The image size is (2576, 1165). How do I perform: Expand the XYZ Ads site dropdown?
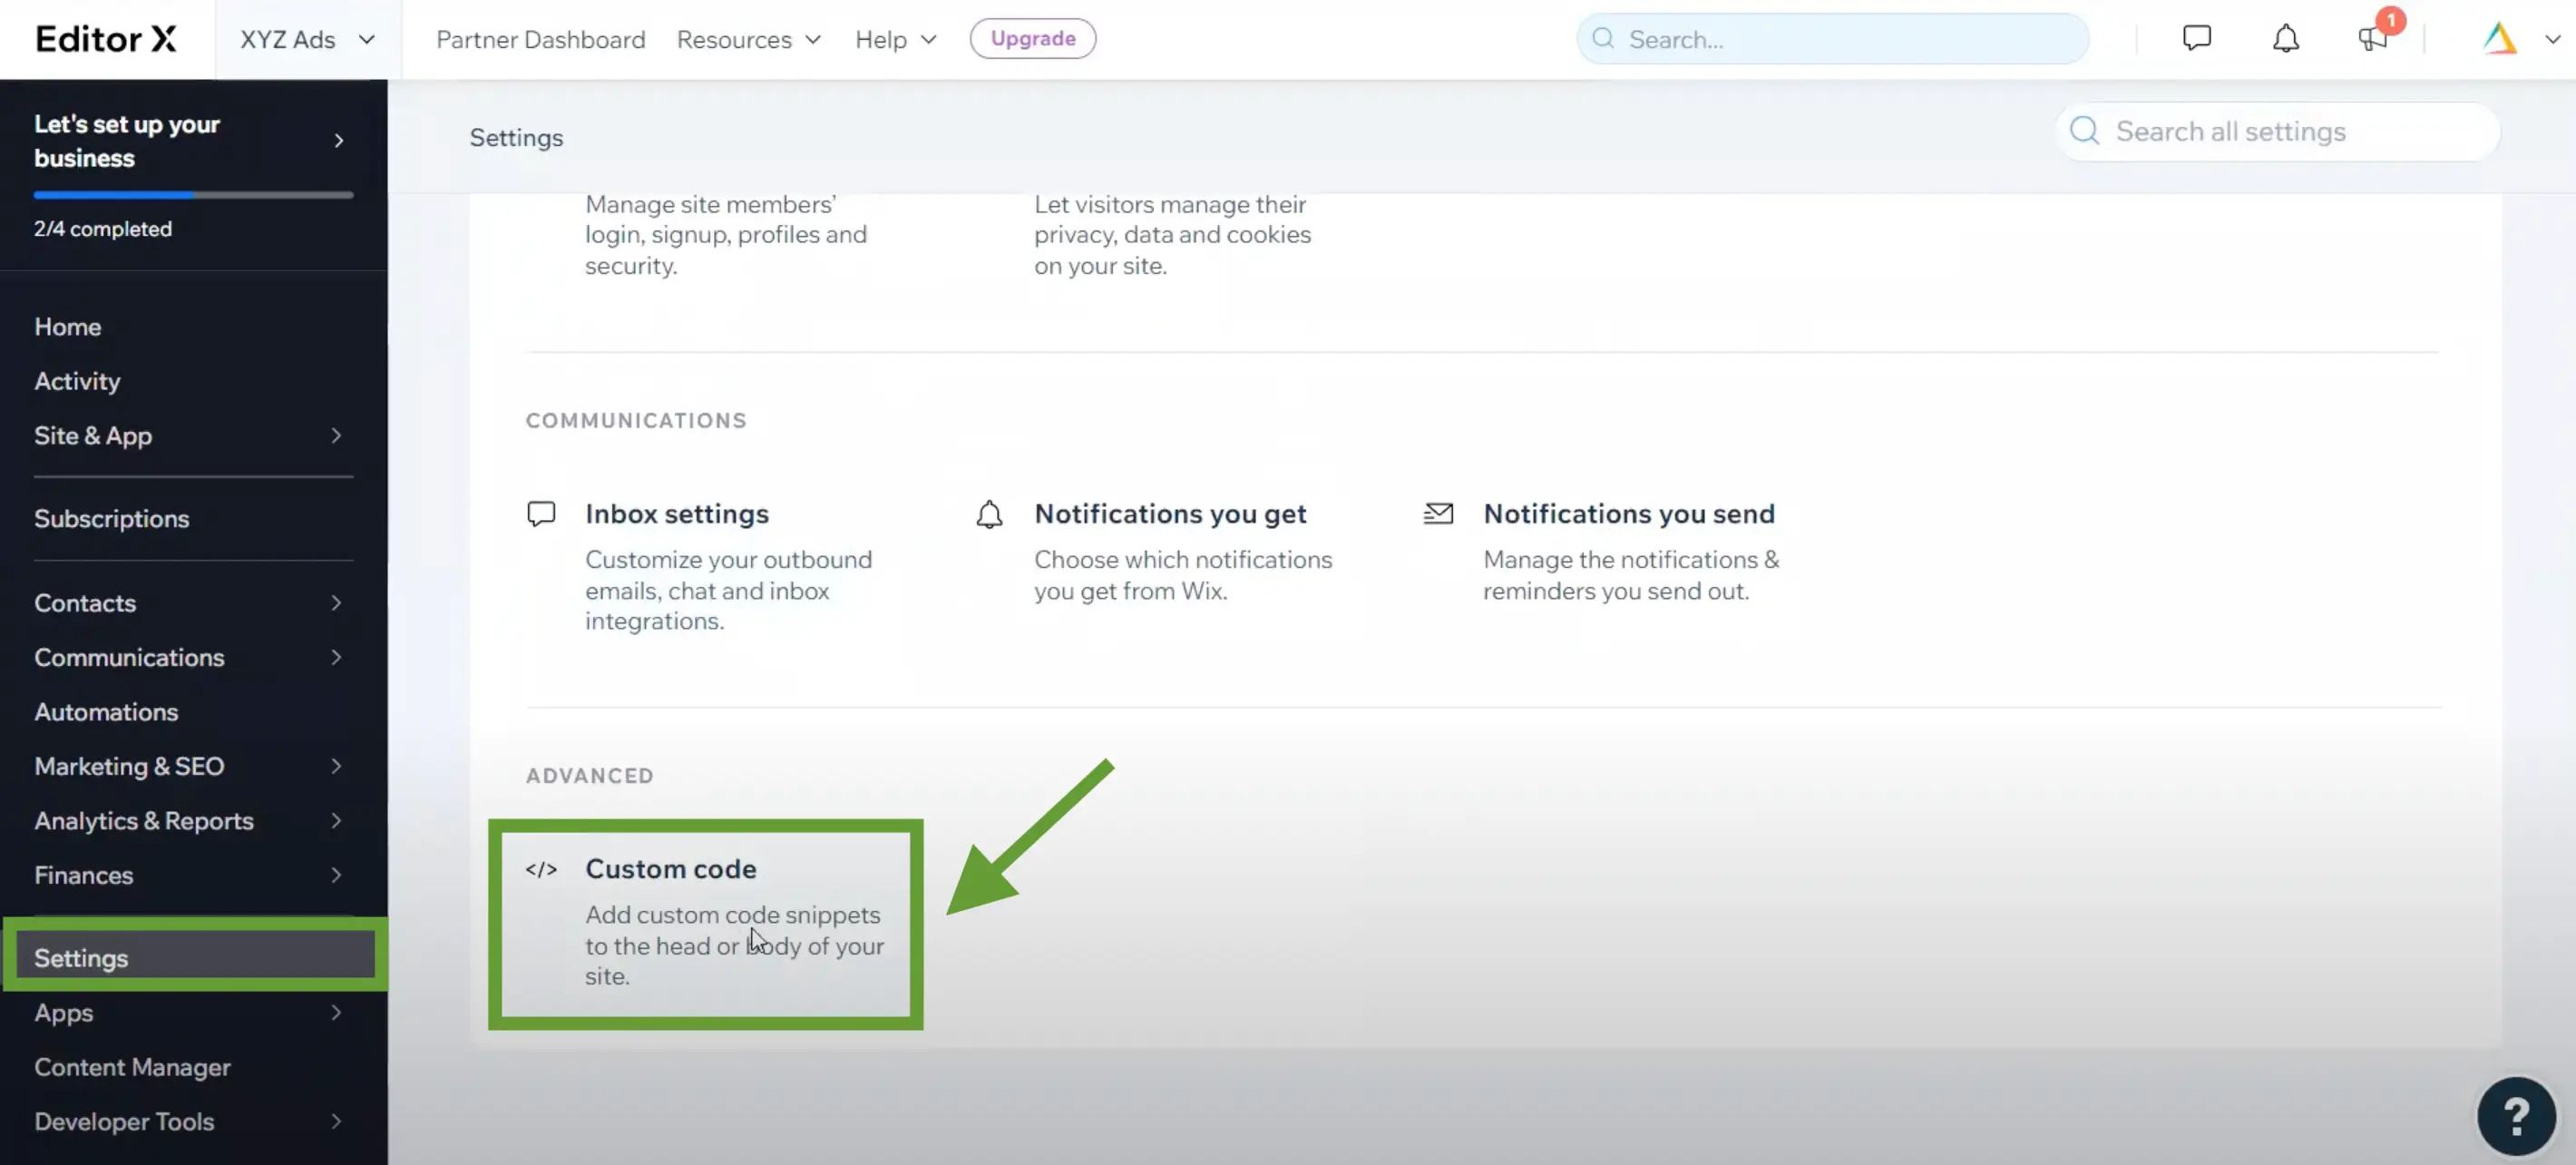307,39
